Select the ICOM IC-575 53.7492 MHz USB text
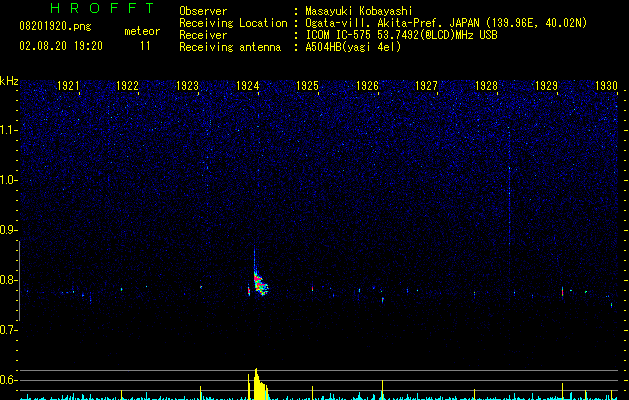 tap(402, 35)
